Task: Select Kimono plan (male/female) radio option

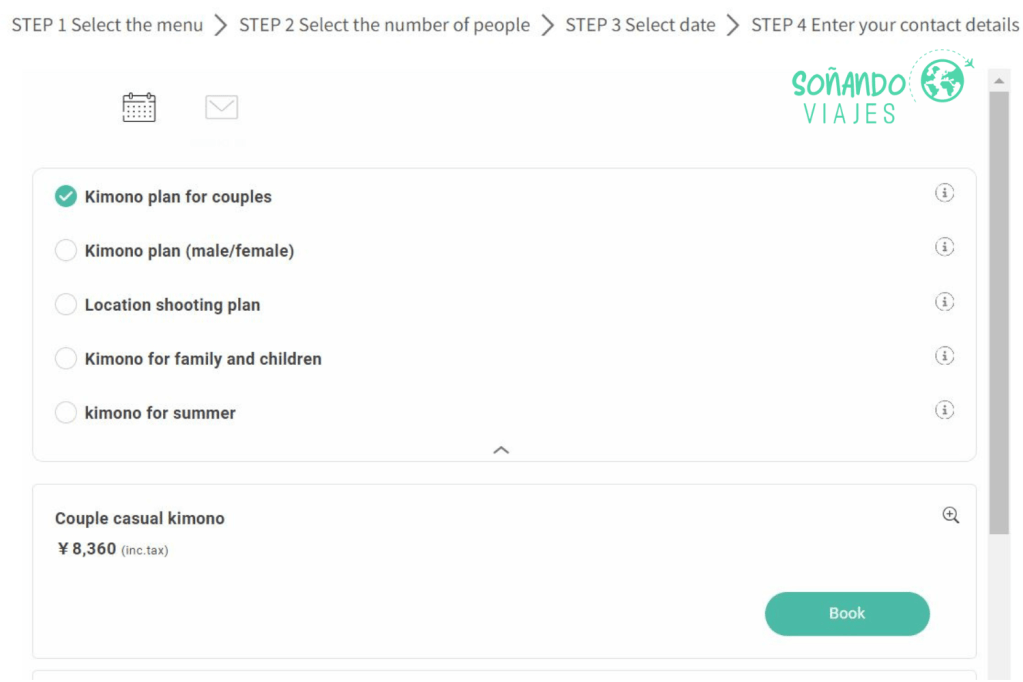Action: click(66, 251)
